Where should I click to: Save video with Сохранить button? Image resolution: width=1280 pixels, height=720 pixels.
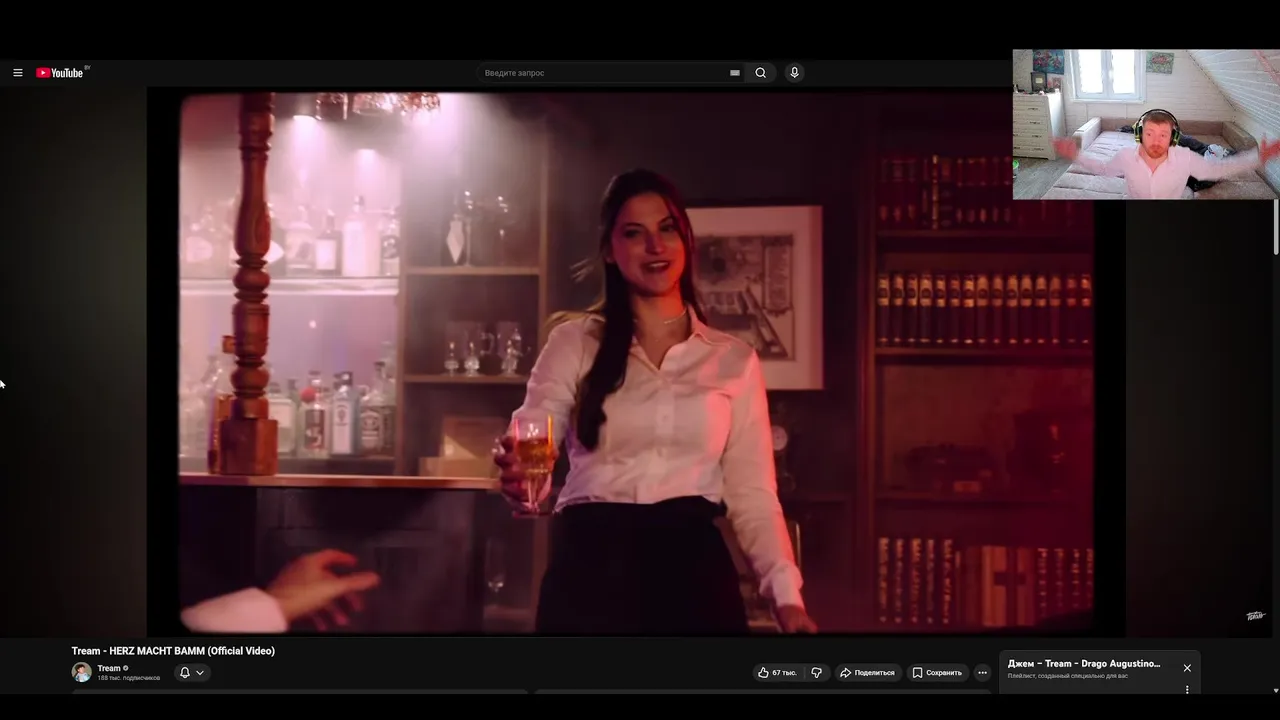(937, 673)
